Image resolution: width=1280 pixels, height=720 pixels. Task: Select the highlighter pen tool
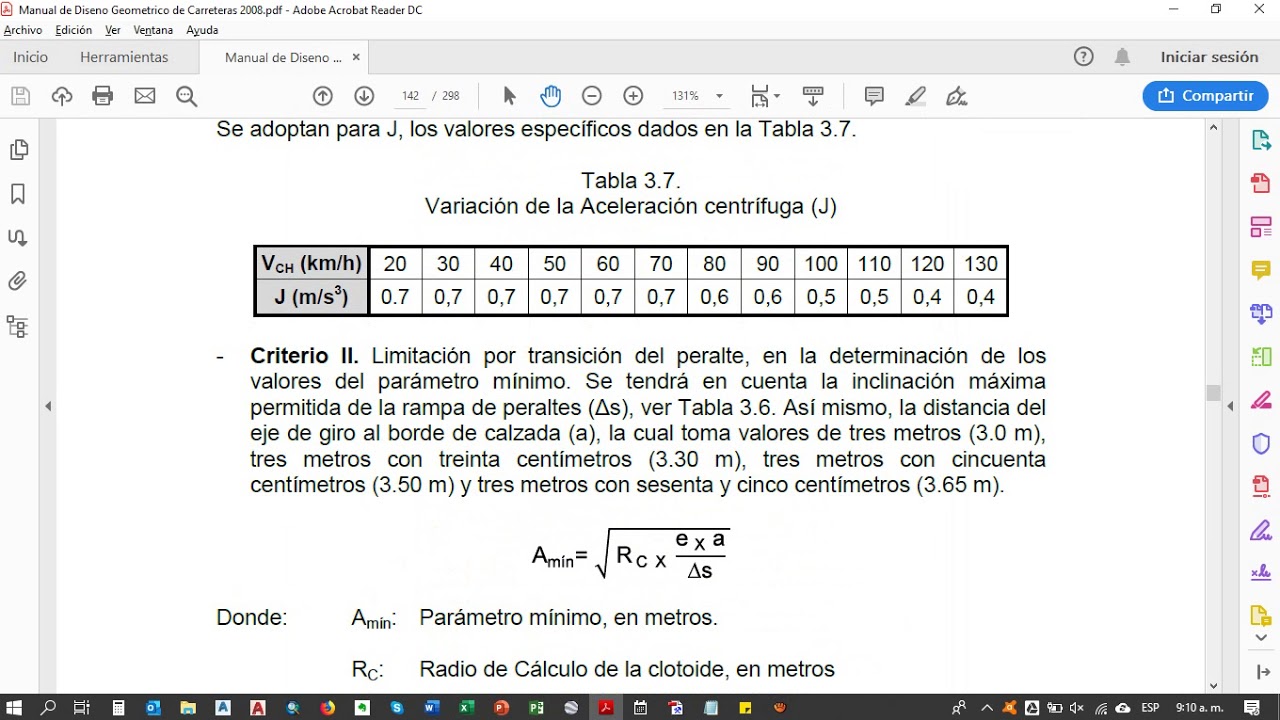coord(915,96)
